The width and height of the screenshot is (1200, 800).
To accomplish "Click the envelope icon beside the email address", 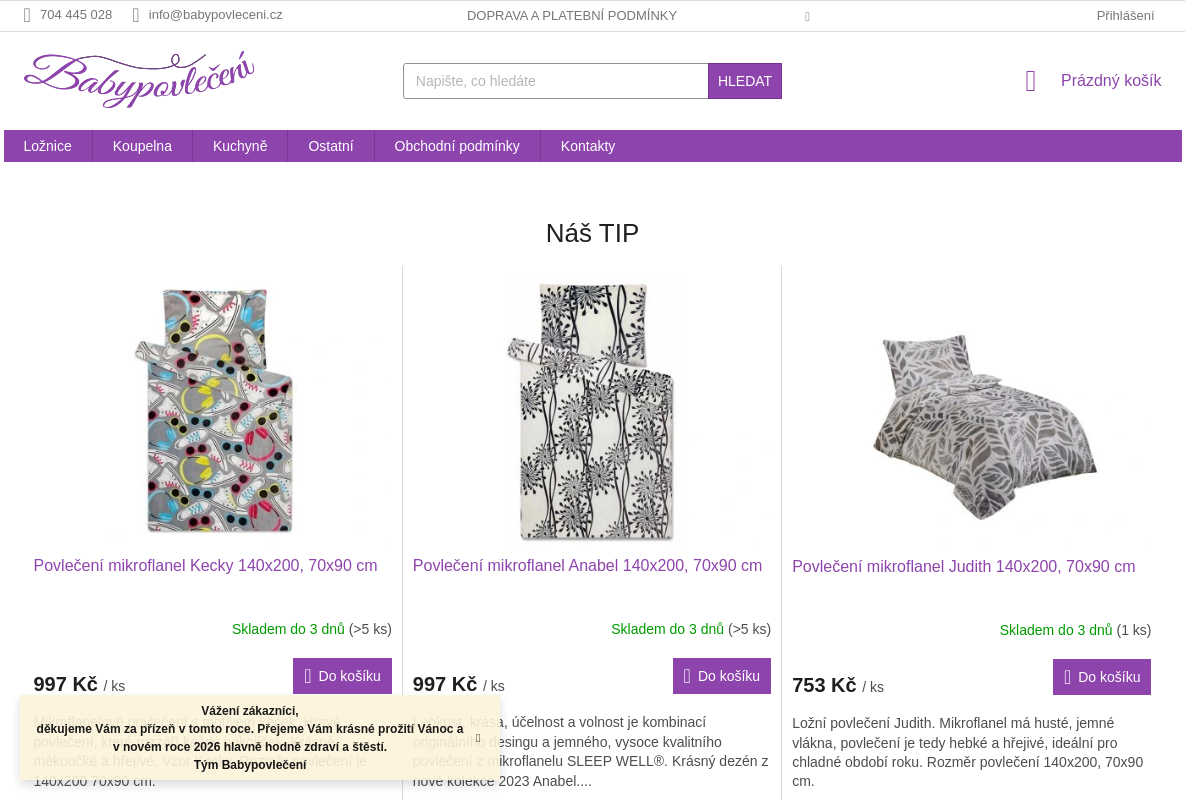I will point(136,15).
